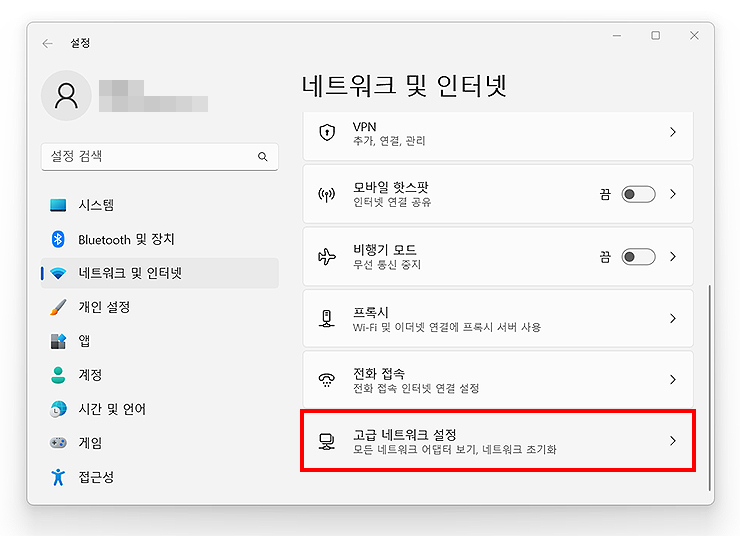Open 모바일 핫스팟 title text
The image size is (740, 536).
pos(391,187)
